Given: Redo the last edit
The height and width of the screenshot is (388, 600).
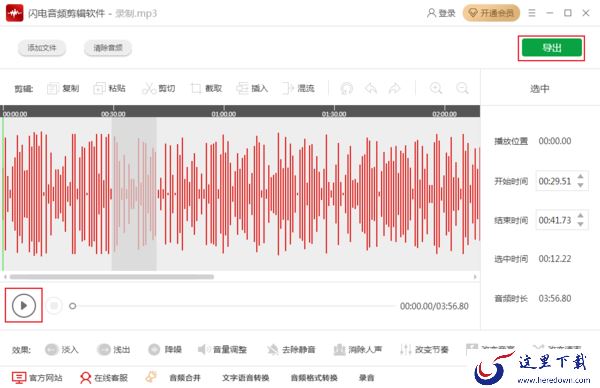Looking at the screenshot, I should (x=395, y=88).
